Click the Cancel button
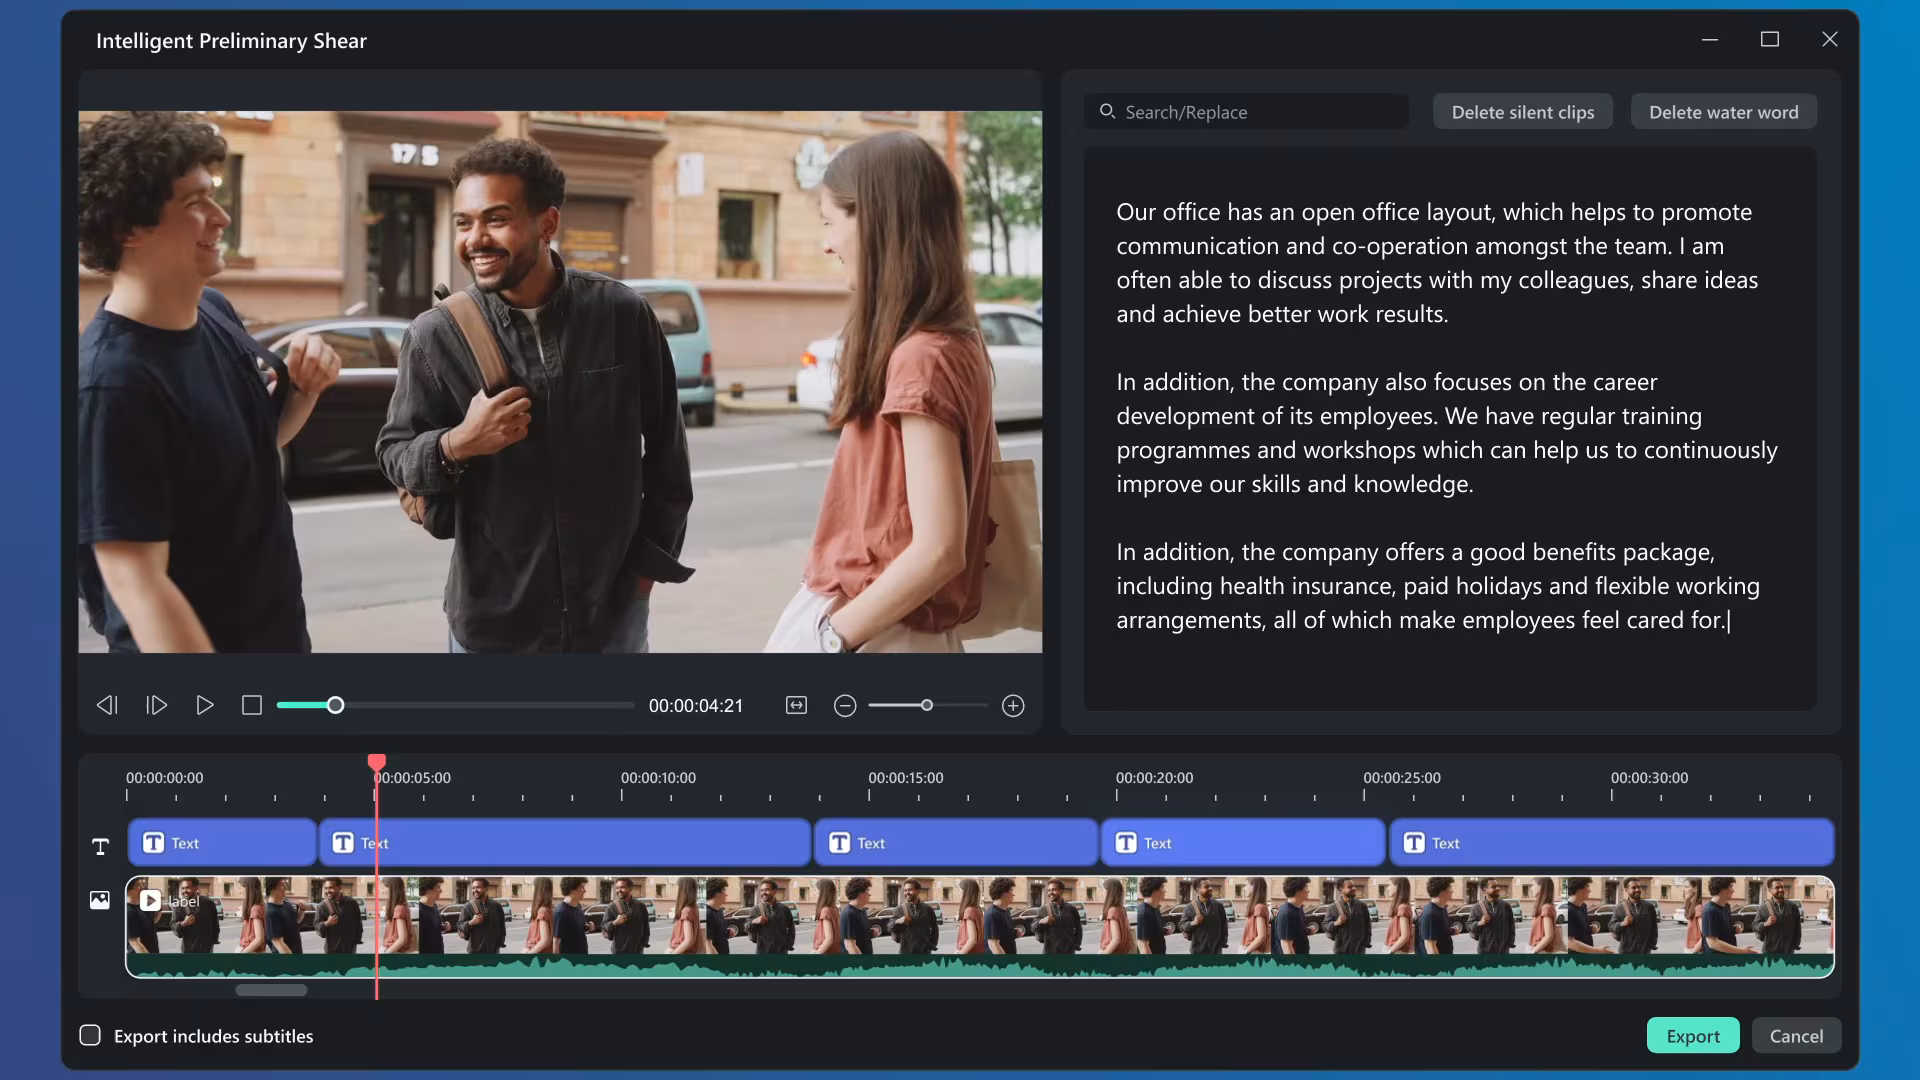 click(1796, 1036)
